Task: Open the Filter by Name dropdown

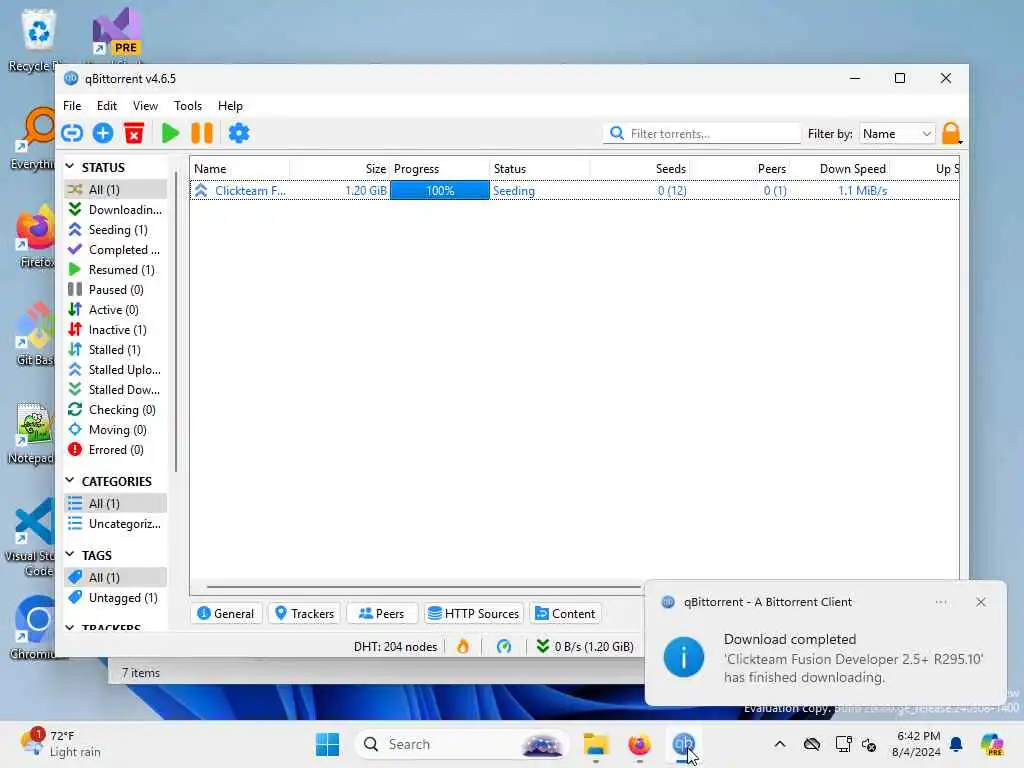Action: coord(897,133)
